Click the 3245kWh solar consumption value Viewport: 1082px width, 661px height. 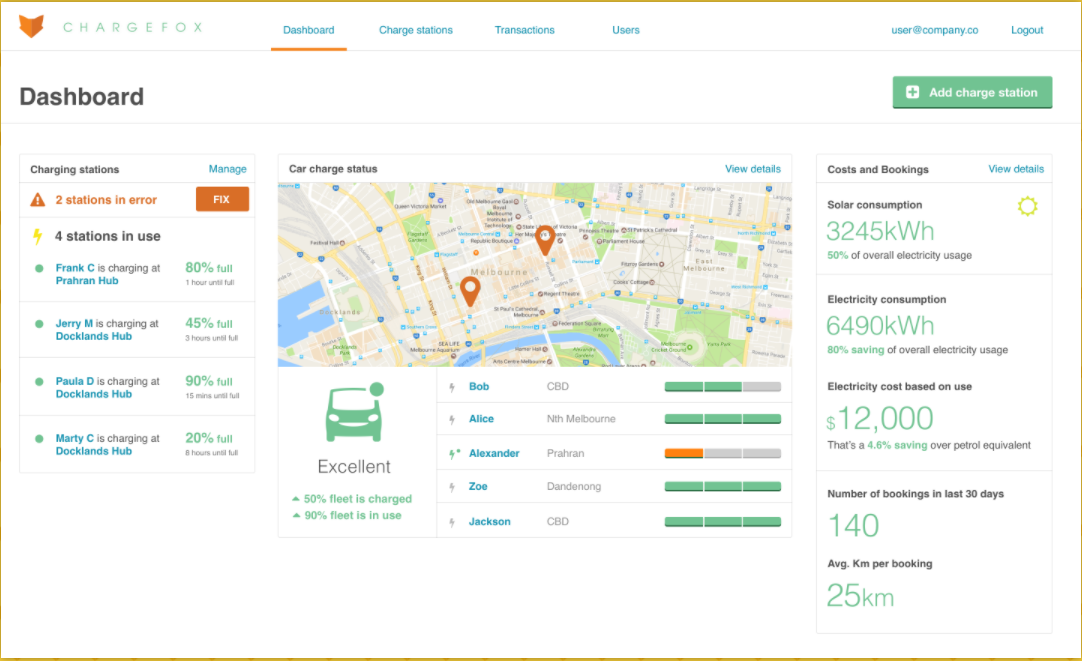(881, 231)
